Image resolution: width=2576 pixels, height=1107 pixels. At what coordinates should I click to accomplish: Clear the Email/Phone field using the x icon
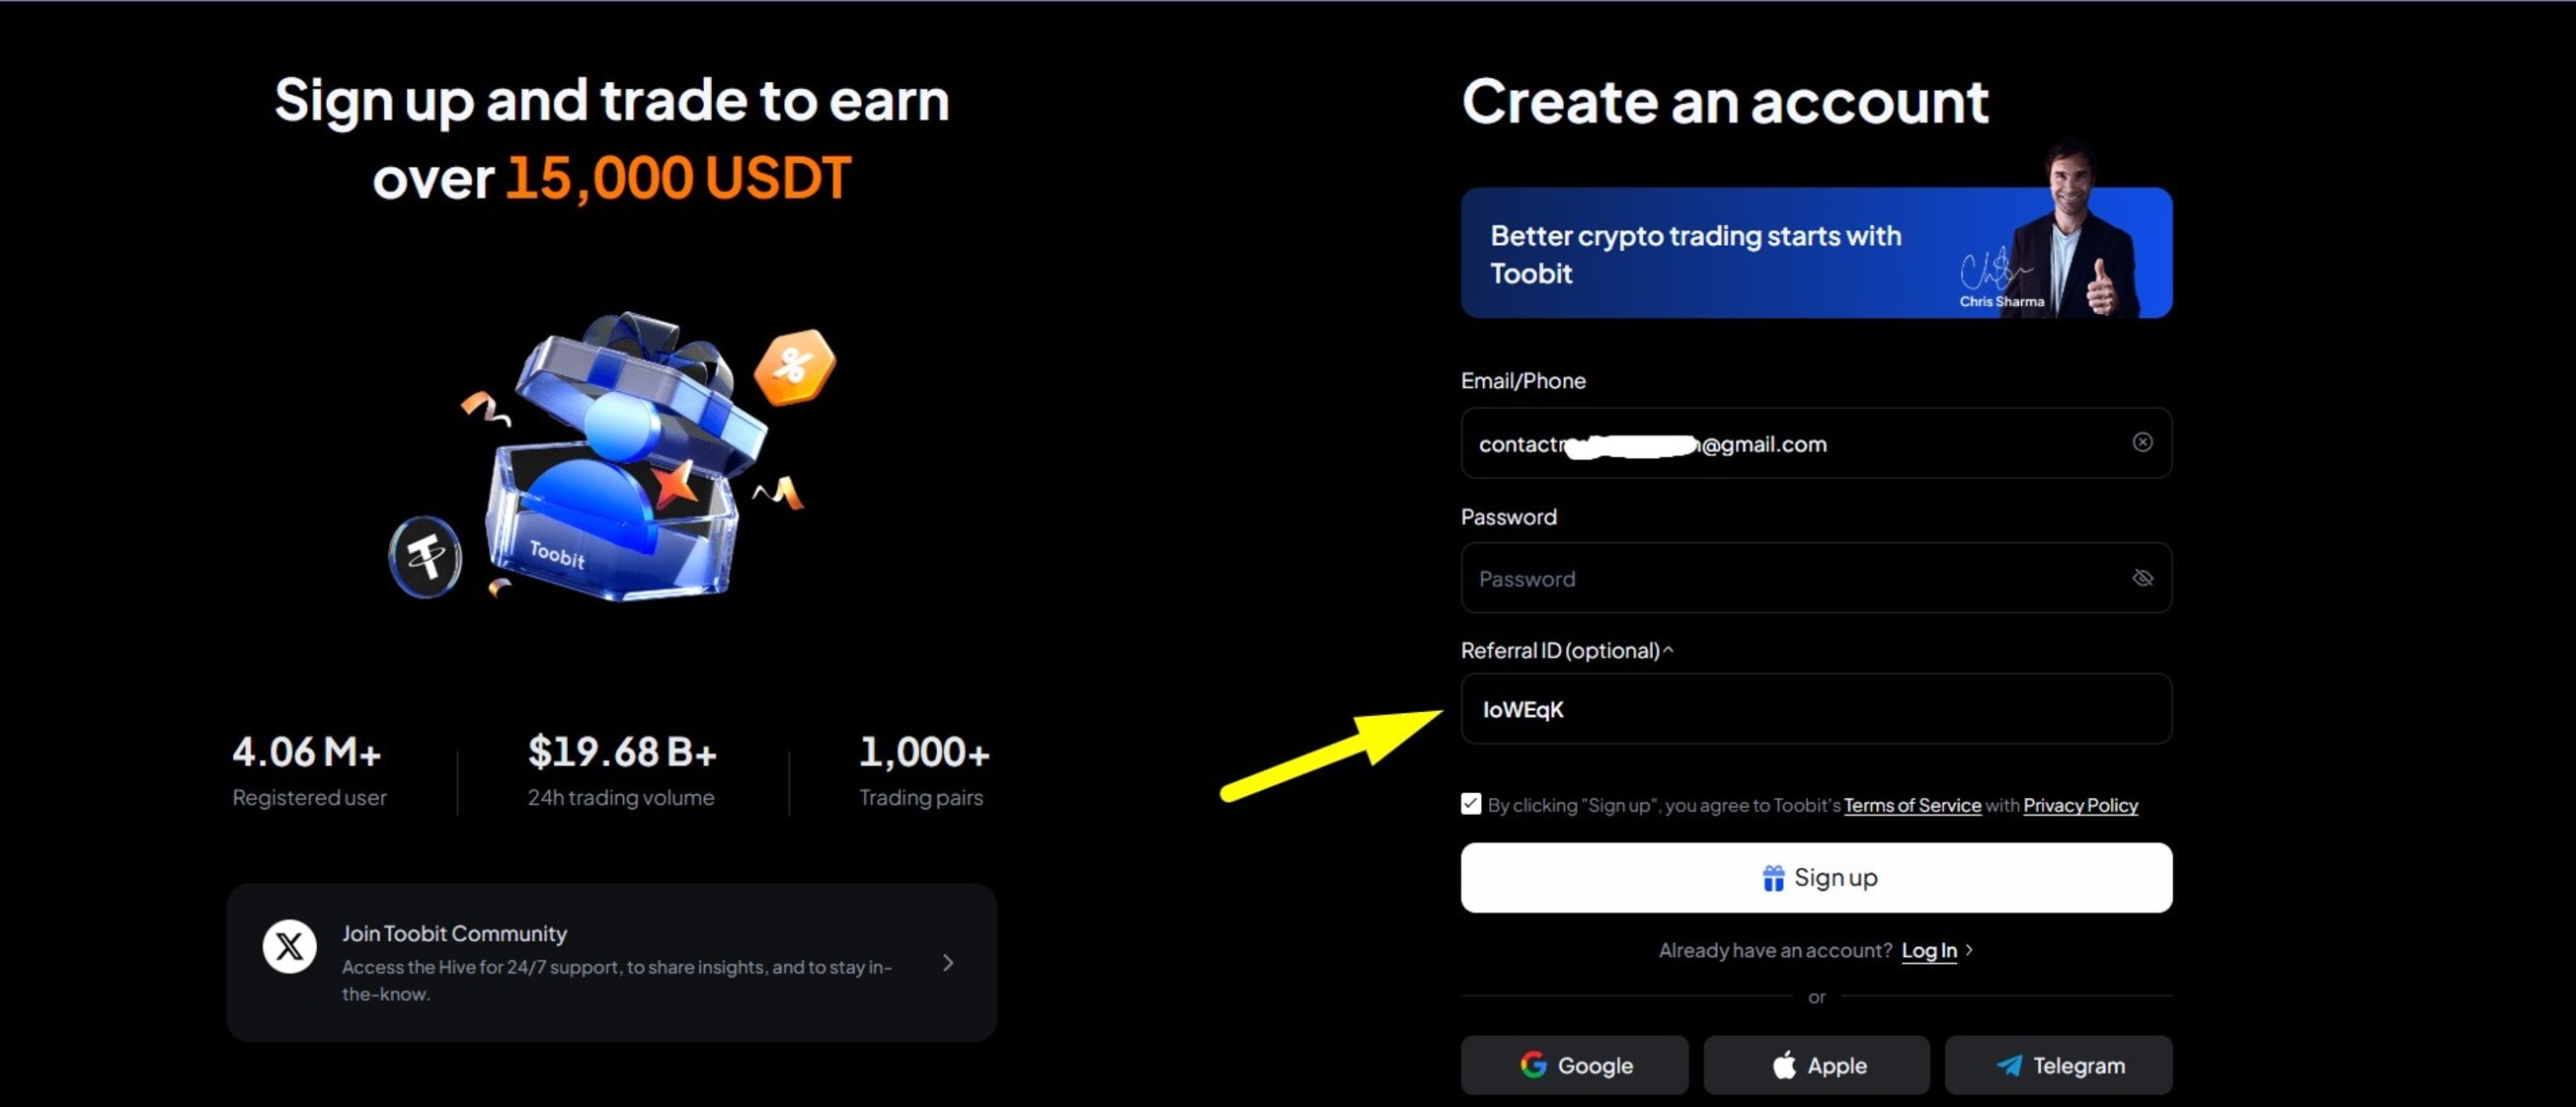tap(2143, 442)
